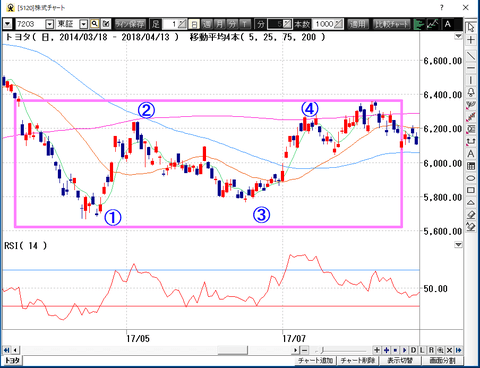
Task: Select the arrow pointer tool
Action: click(x=471, y=27)
